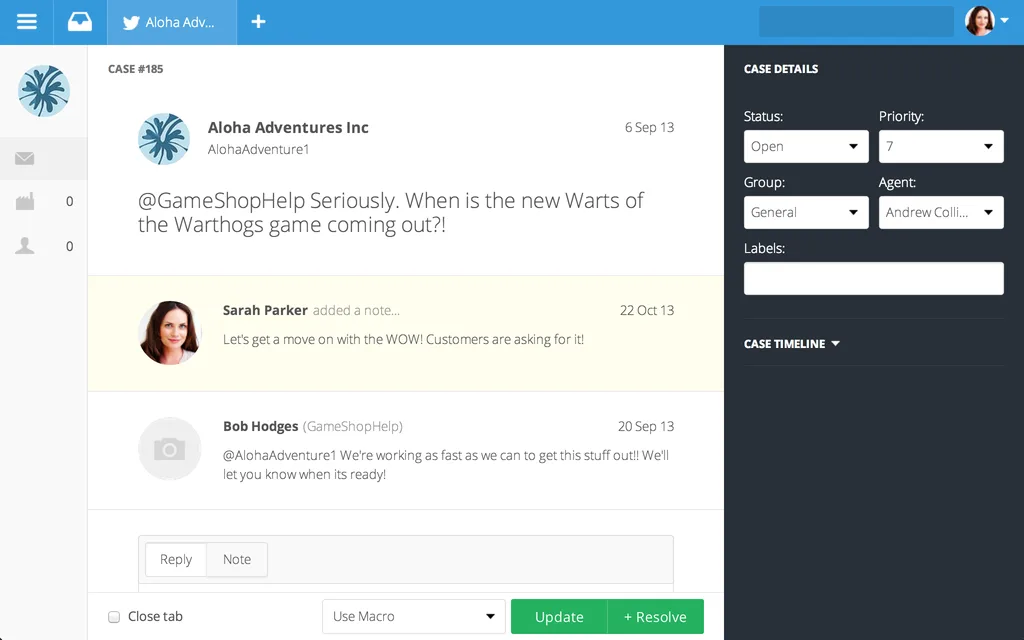Select the organization factory sidebar icon
1024x640 pixels.
(25, 202)
